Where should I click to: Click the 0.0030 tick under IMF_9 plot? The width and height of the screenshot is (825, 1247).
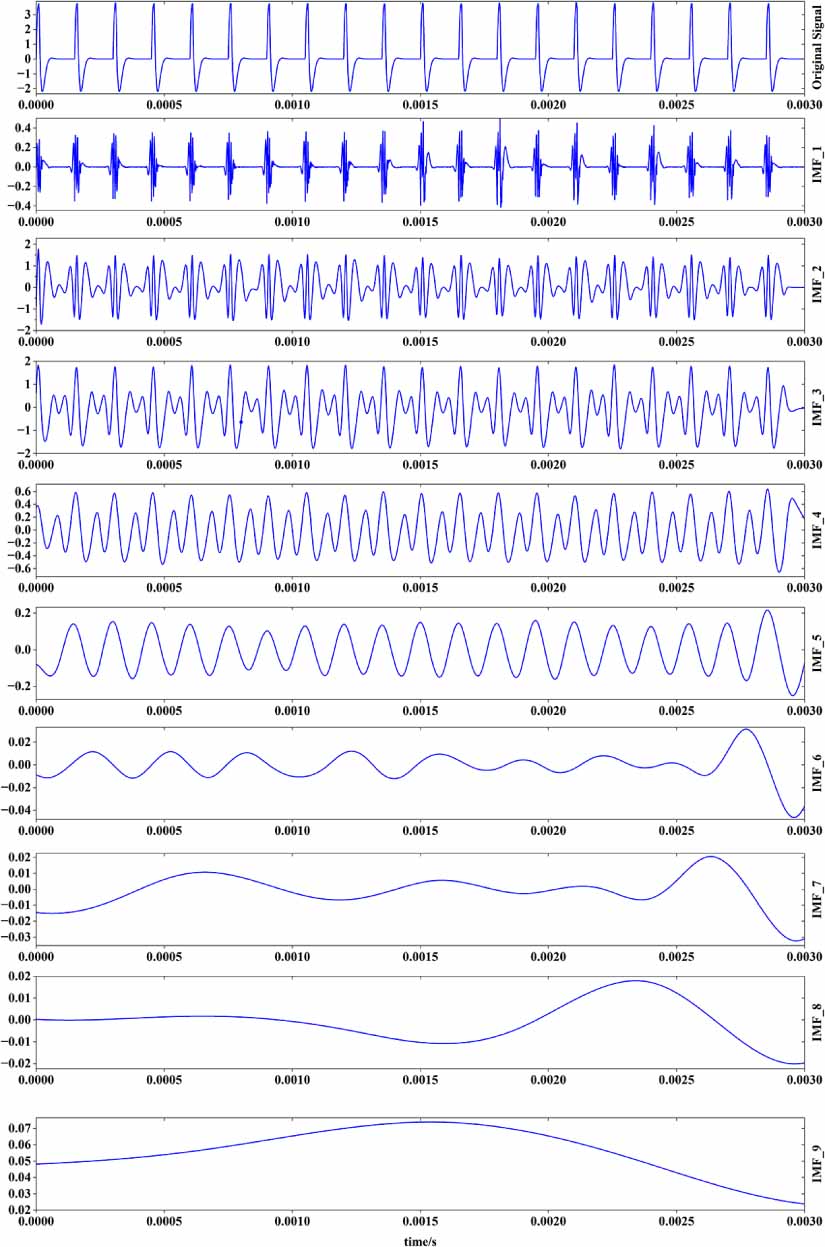coord(802,1222)
